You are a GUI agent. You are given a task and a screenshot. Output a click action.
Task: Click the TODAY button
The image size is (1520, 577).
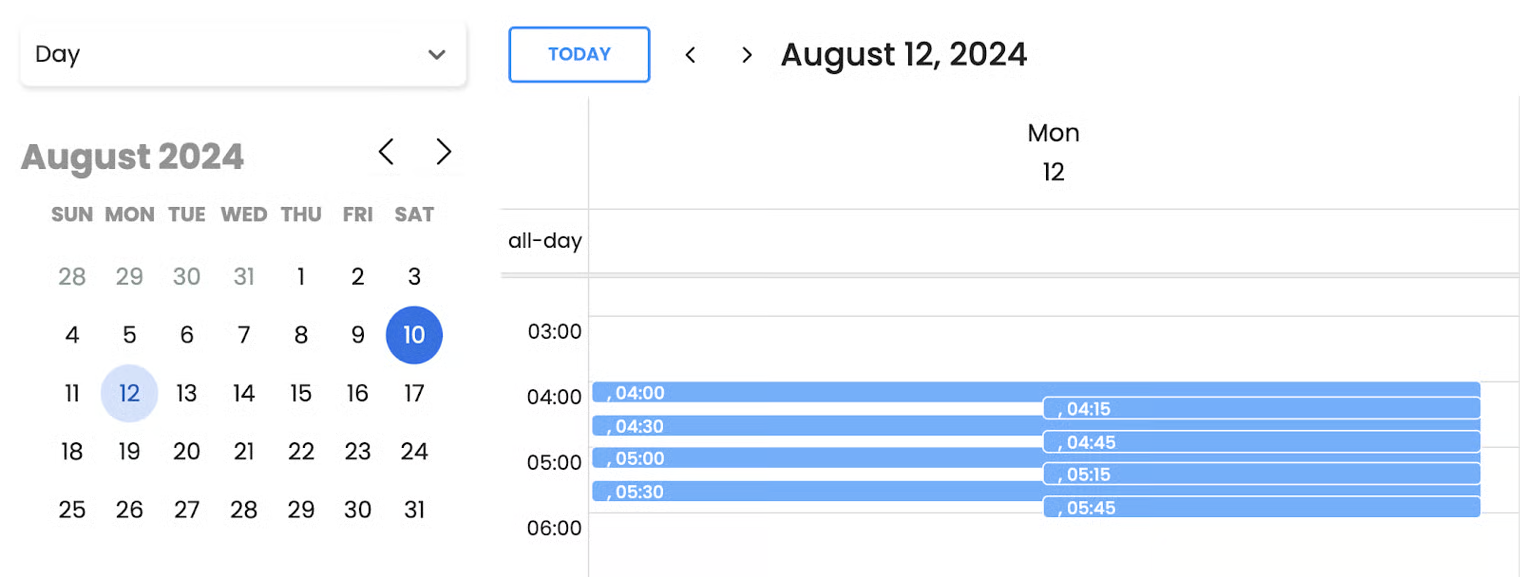(x=579, y=55)
